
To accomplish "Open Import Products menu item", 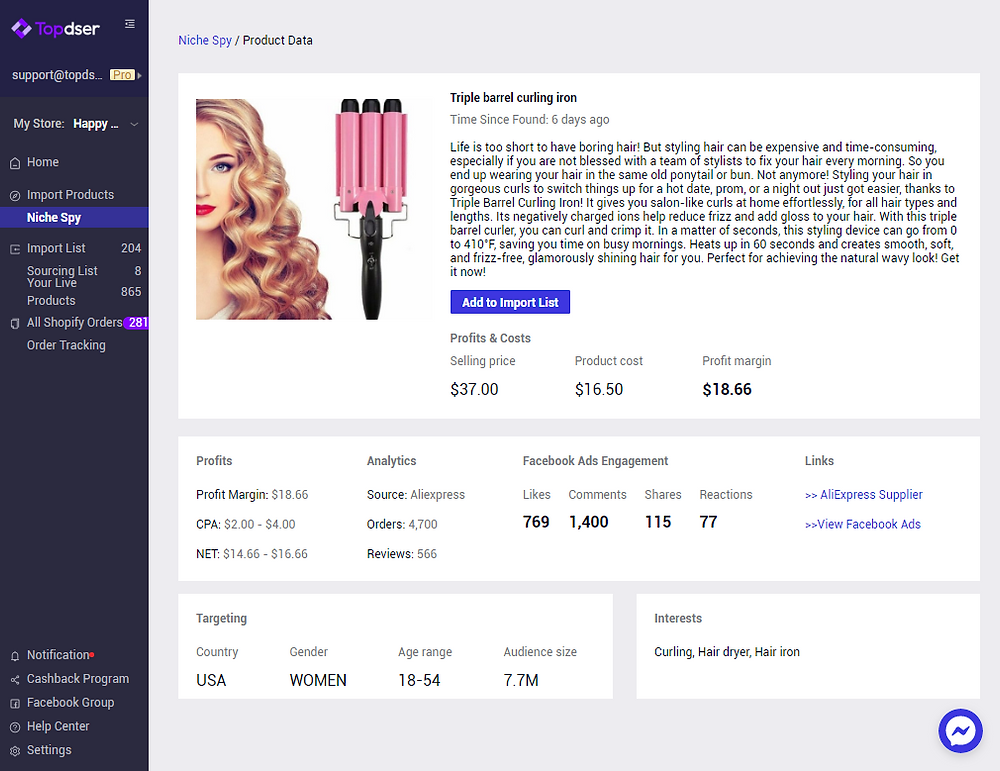I will click(x=70, y=195).
